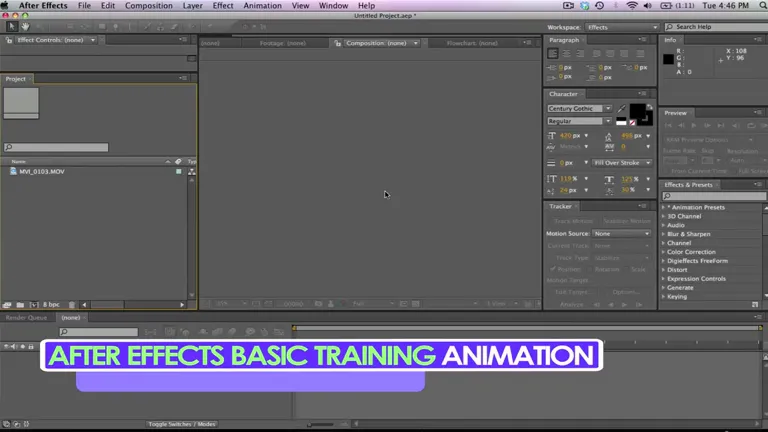768x432 pixels.
Task: Open the Apple menu
Action: [x=5, y=5]
